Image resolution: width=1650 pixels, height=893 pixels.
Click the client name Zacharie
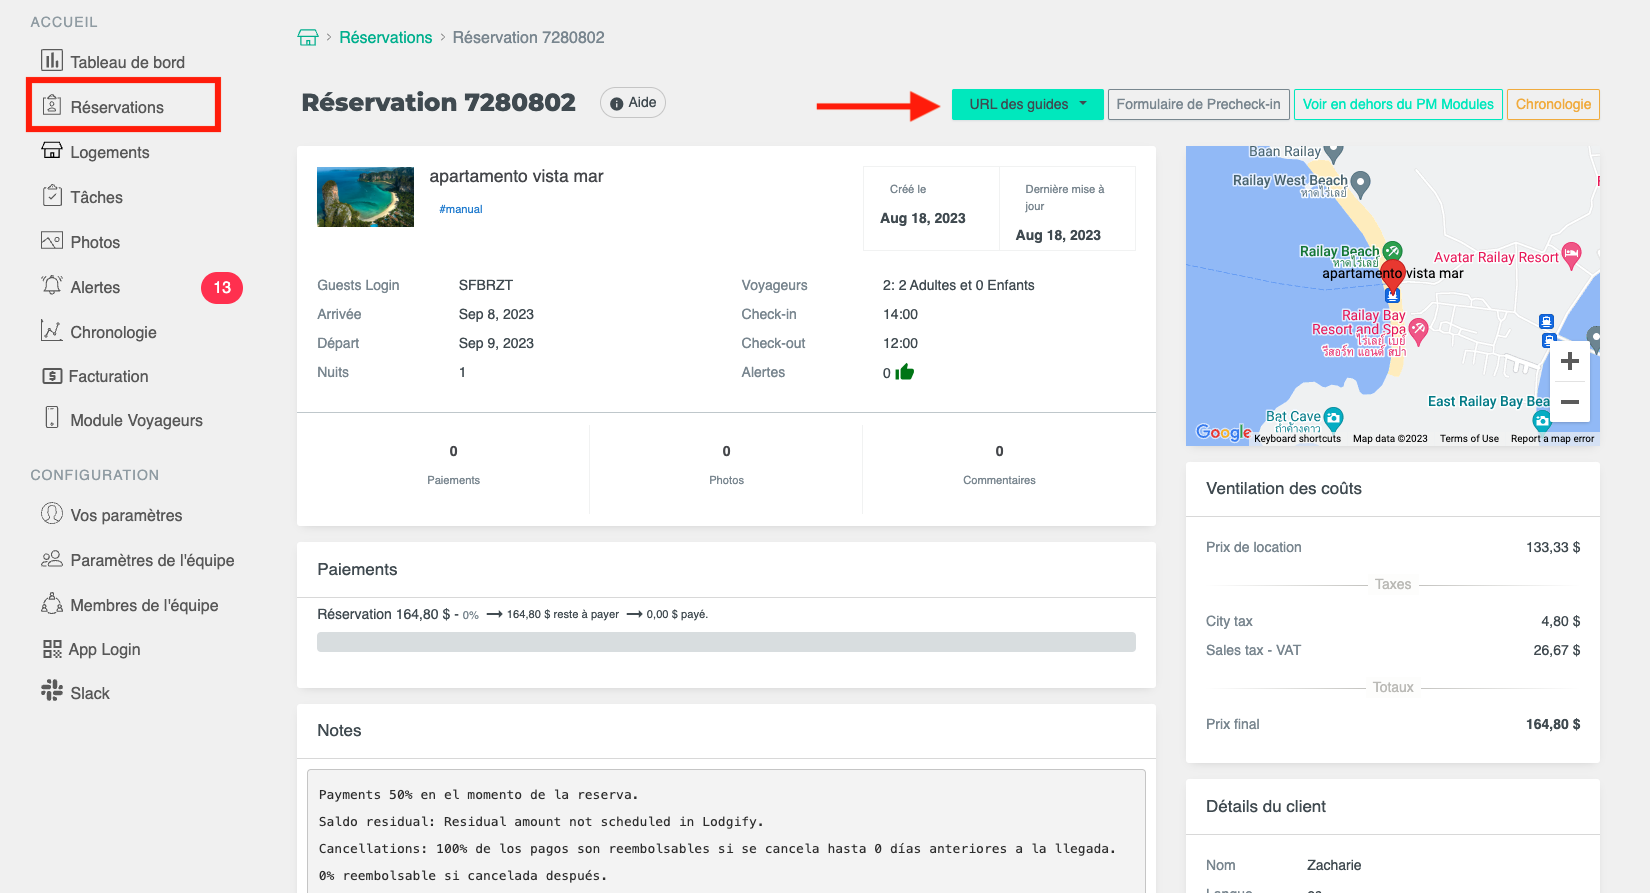pyautogui.click(x=1334, y=865)
